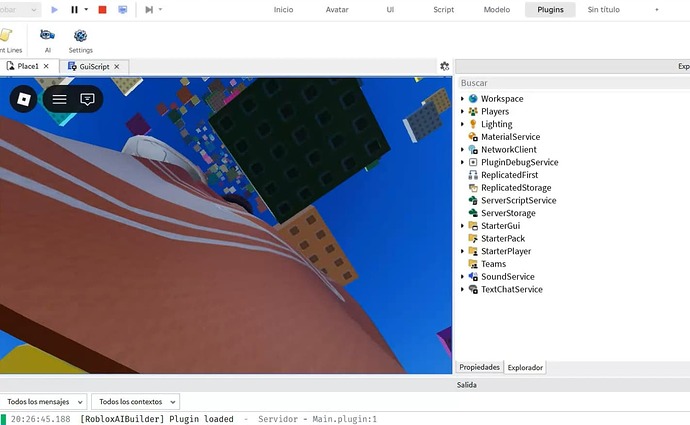Toggle the client/server view monitor icon
This screenshot has width=690, height=425.
[123, 10]
